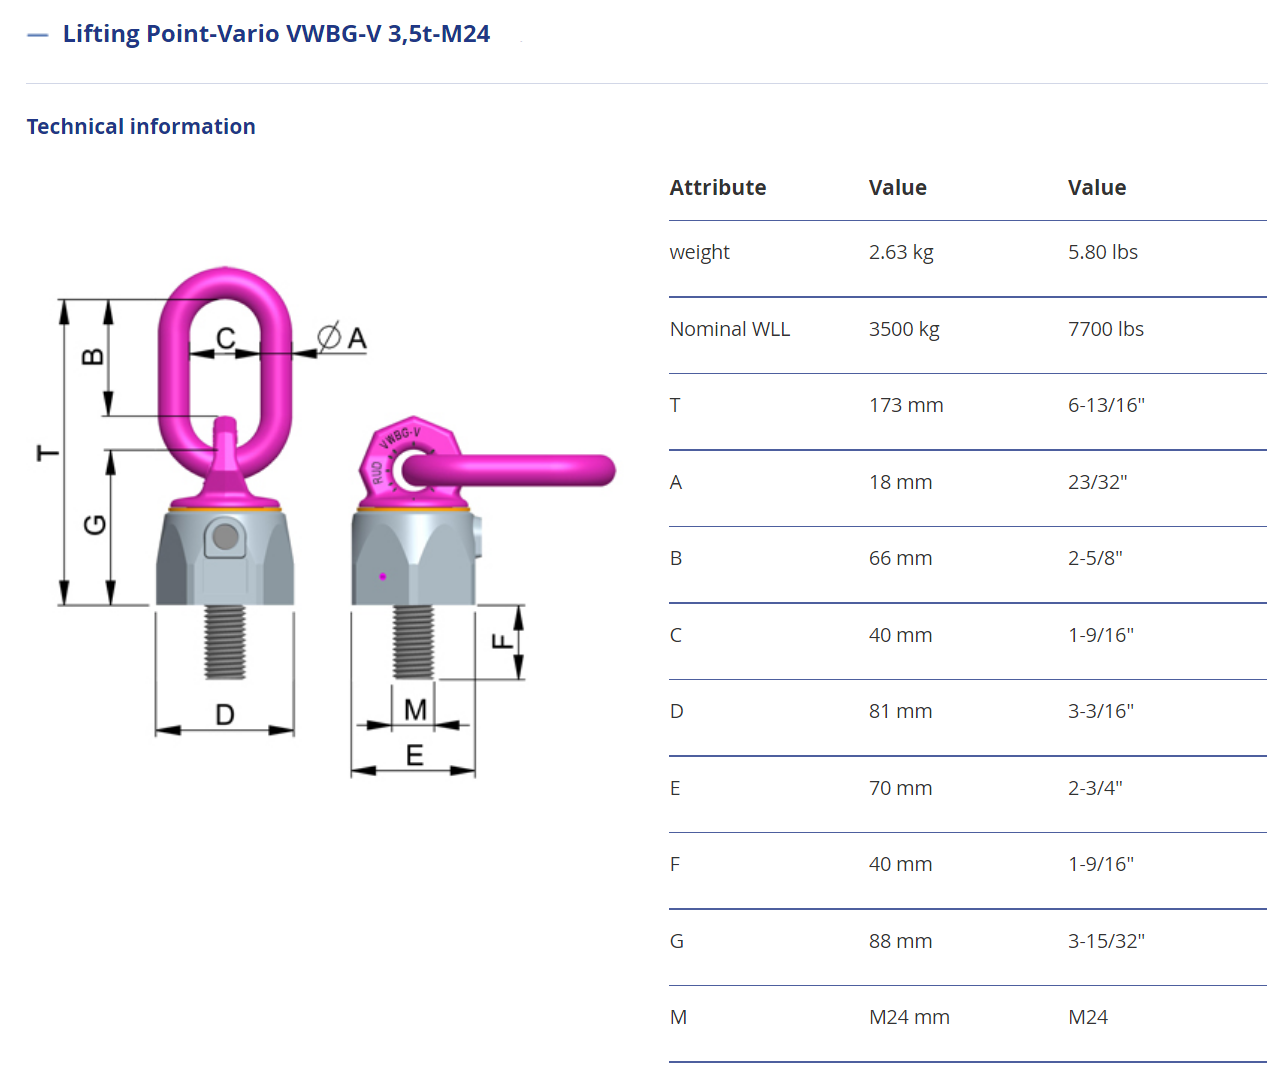Click the 6-13/16" value in the T row
Viewport: 1286px width, 1081px height.
click(x=1106, y=405)
